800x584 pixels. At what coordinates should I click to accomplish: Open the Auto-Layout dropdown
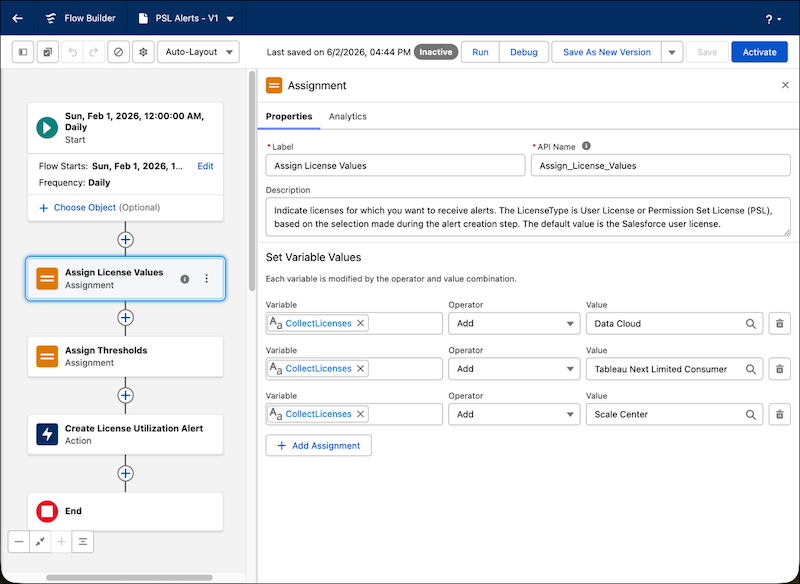pos(198,52)
